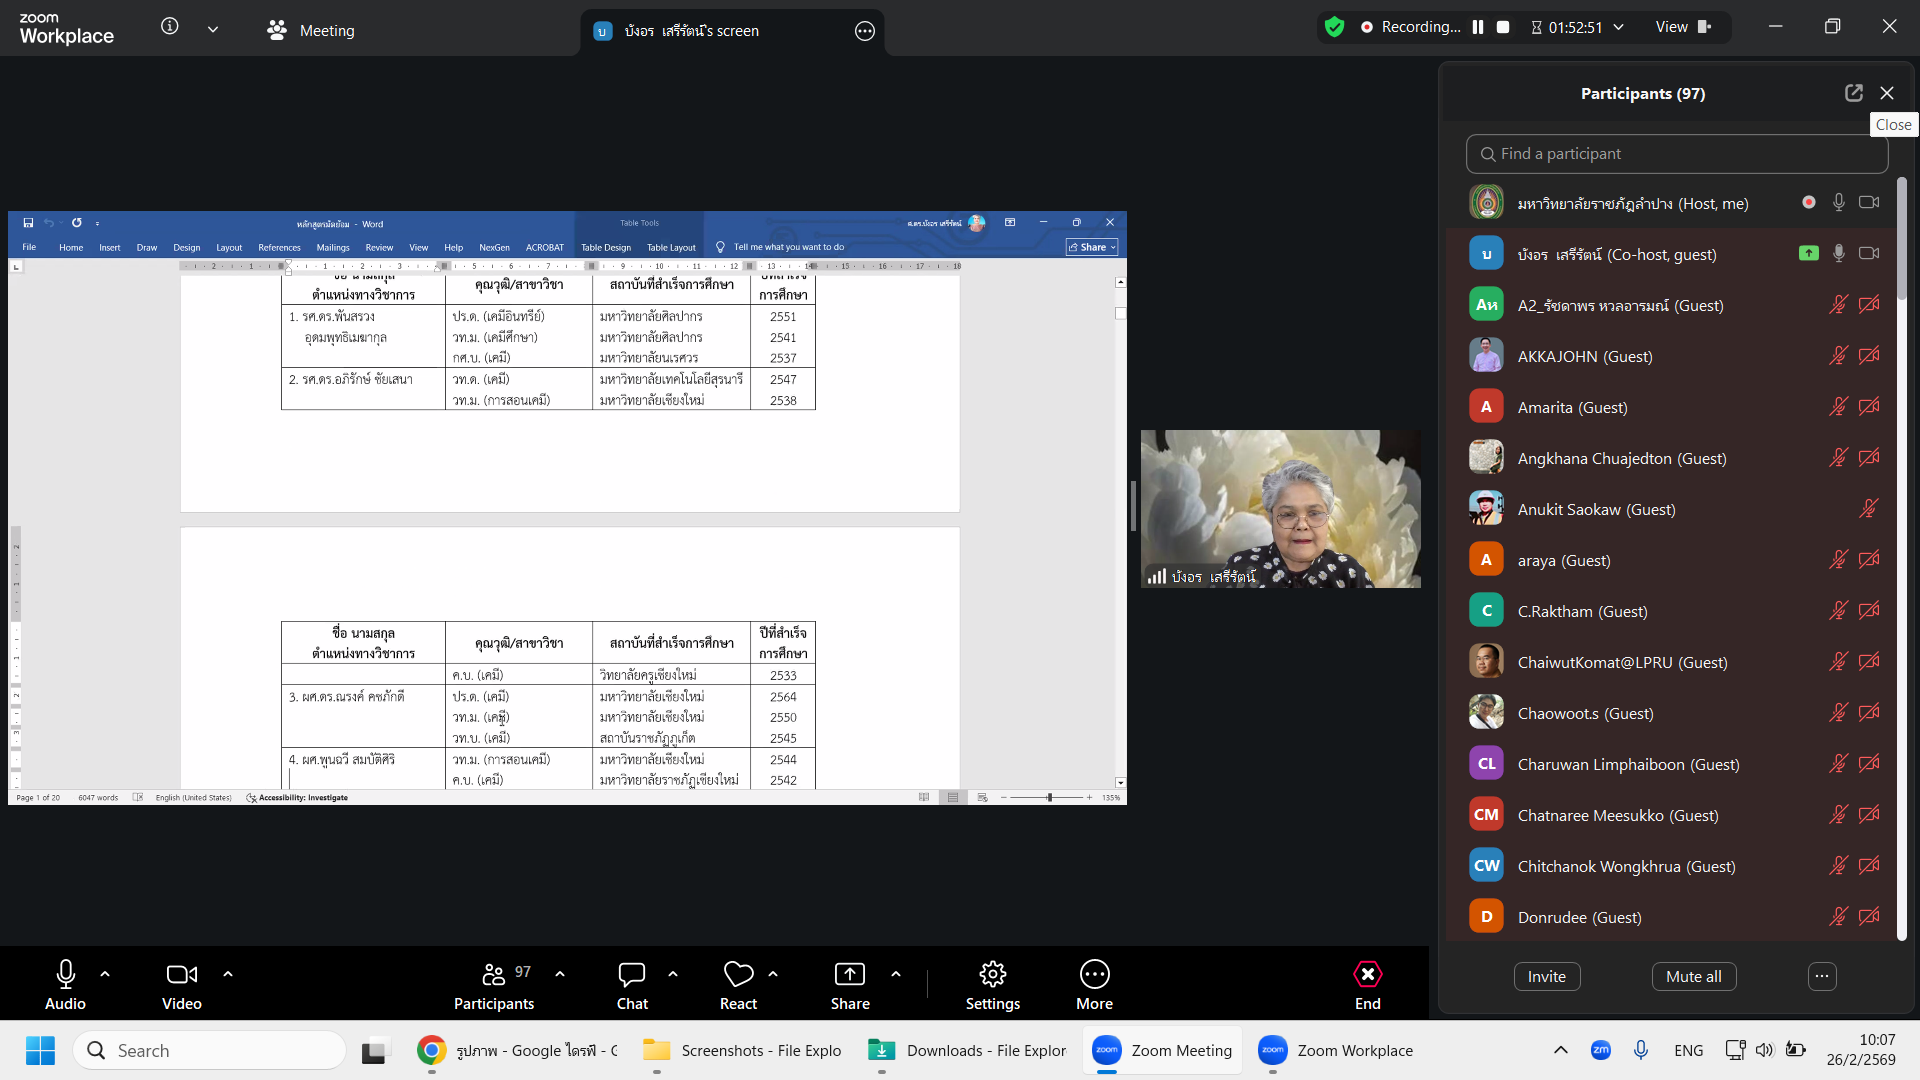The image size is (1920, 1080).
Task: Click the encryption shield icon
Action: coord(1334,27)
